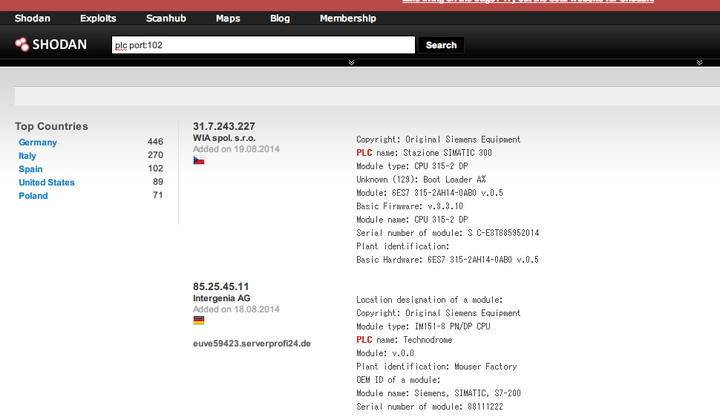The height and width of the screenshot is (417, 720).
Task: Open the Exploits menu item
Action: [x=98, y=18]
